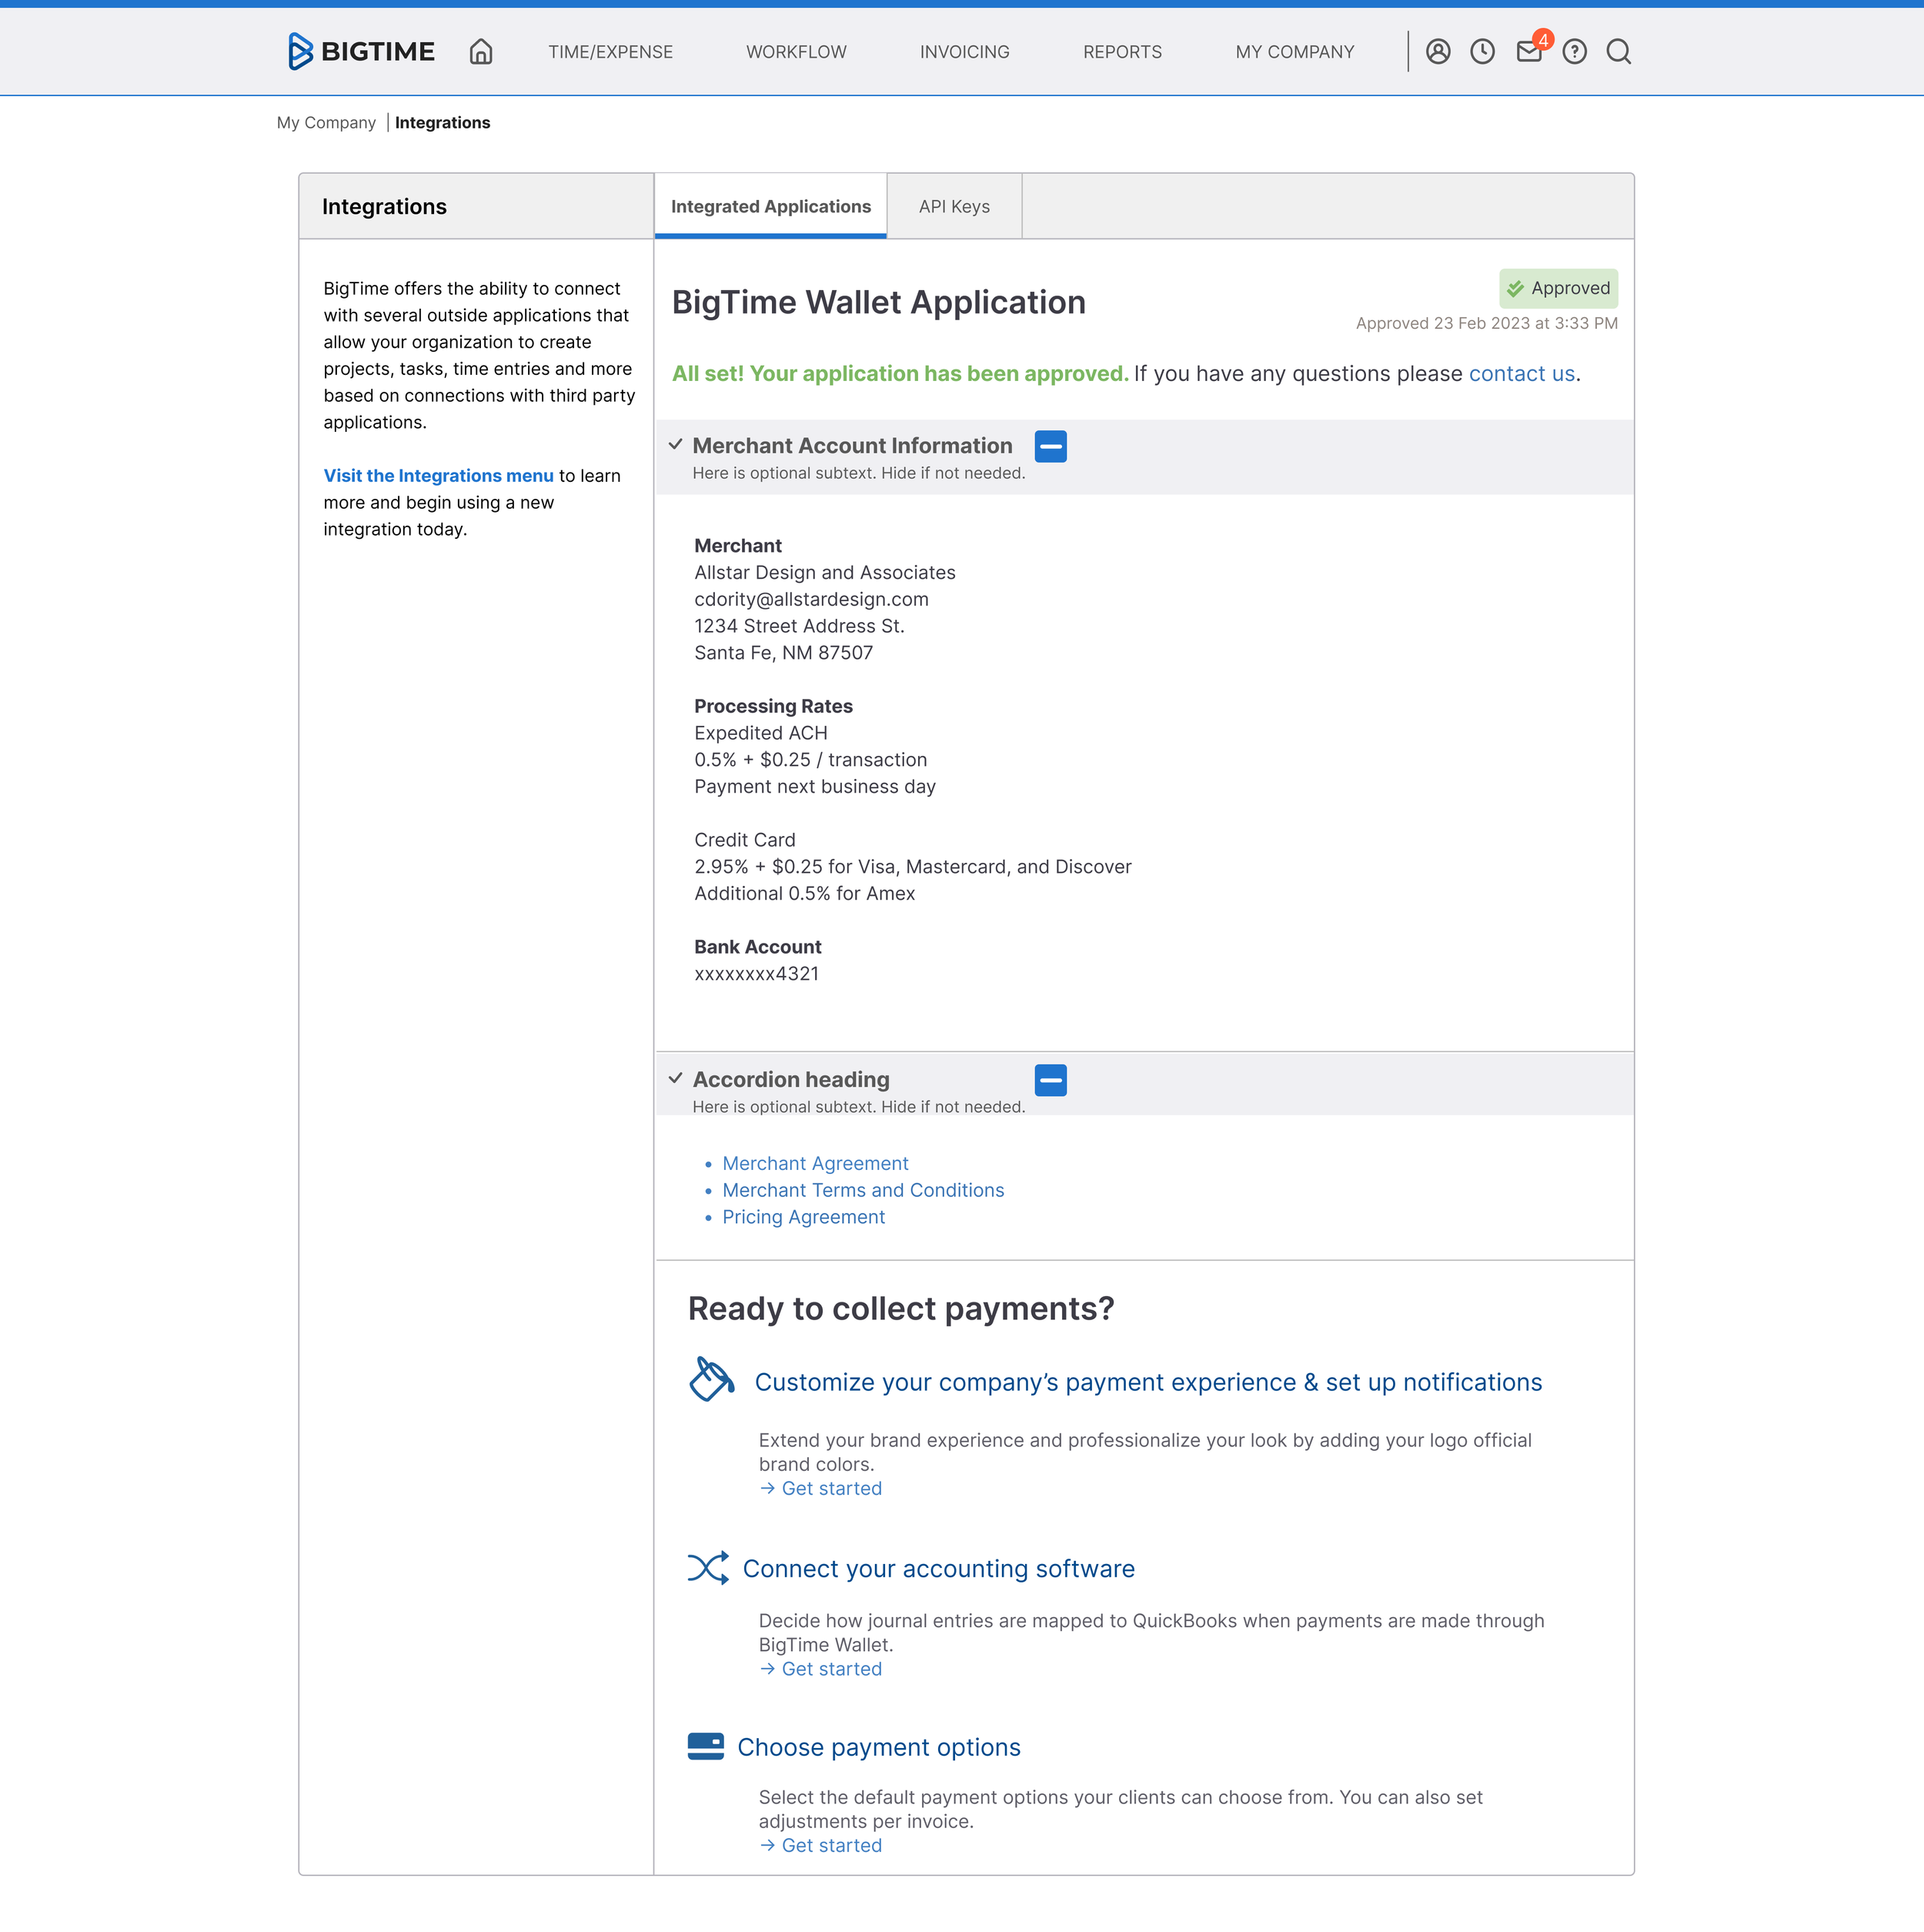
Task: Click Visit the Integrations menu link
Action: (438, 475)
